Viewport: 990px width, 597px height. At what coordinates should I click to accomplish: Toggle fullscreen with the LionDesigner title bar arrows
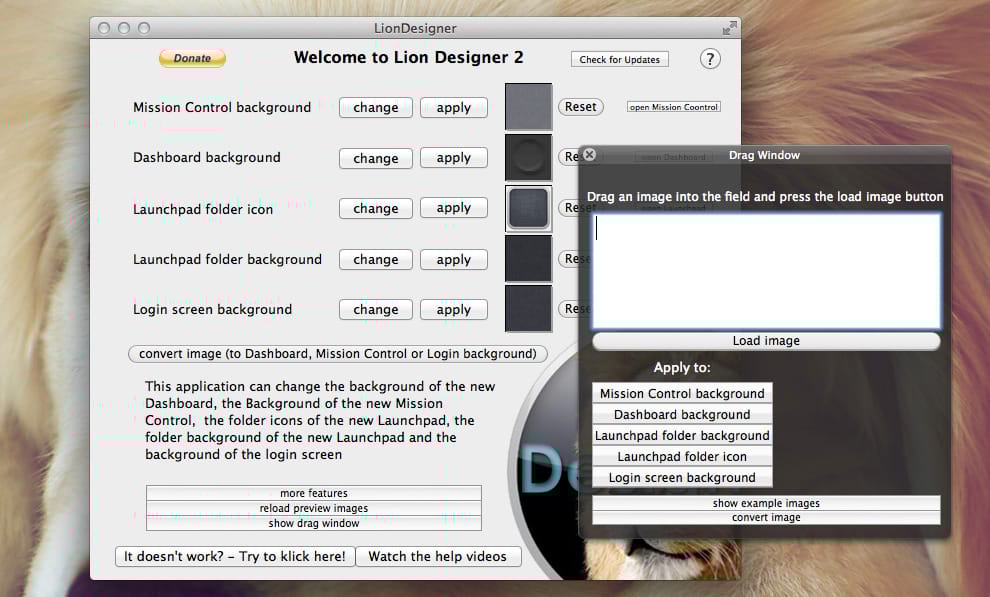(729, 28)
